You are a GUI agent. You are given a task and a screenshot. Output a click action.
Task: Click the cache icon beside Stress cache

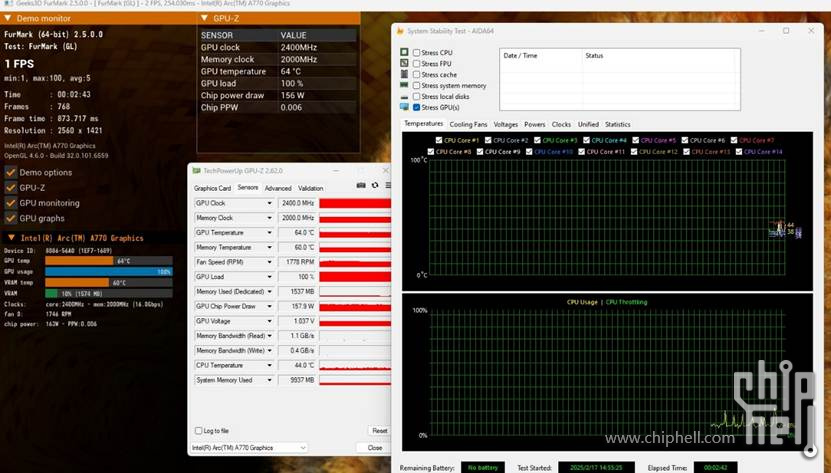pos(404,74)
